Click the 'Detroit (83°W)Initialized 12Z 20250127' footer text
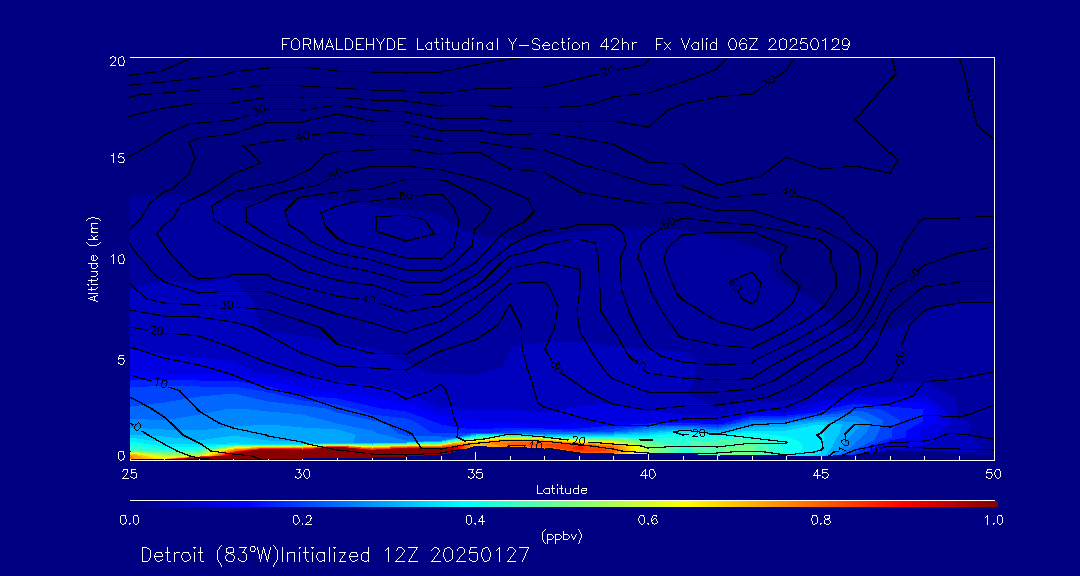 point(335,555)
